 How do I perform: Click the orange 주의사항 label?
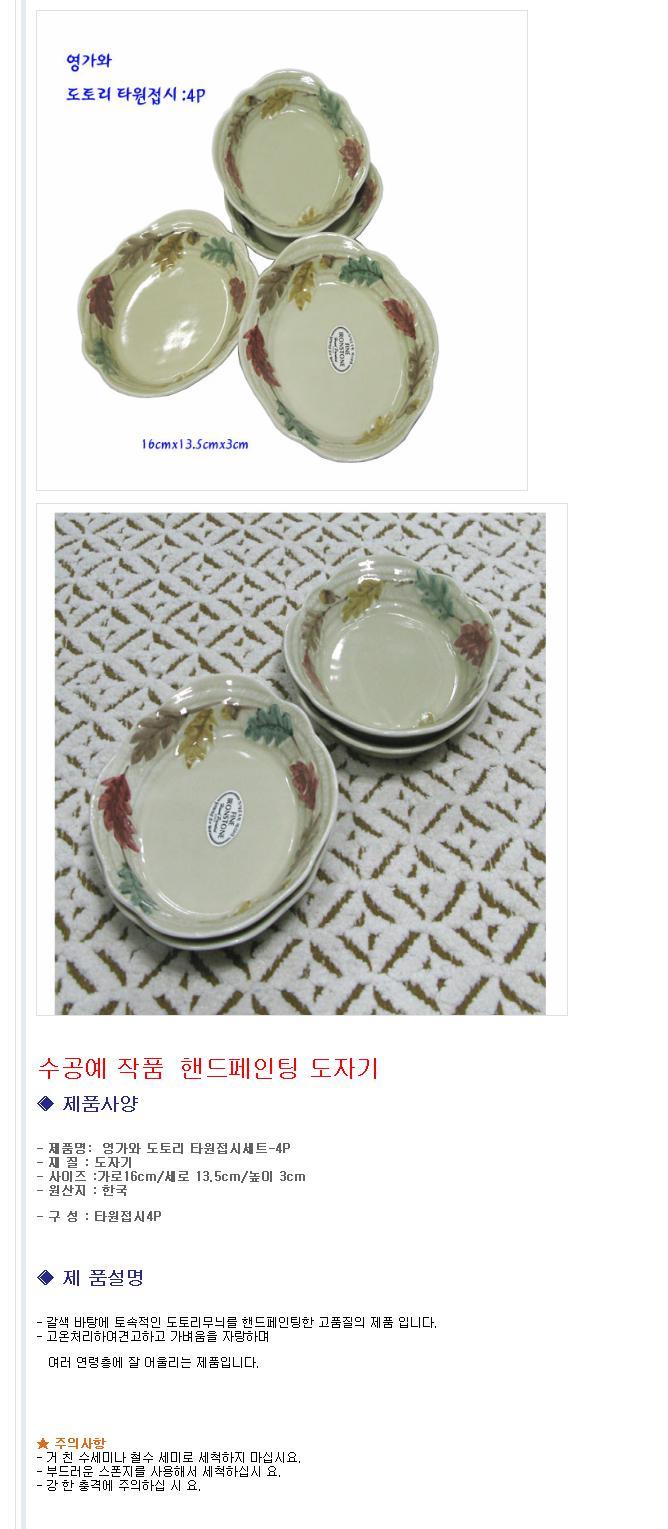pos(80,1444)
